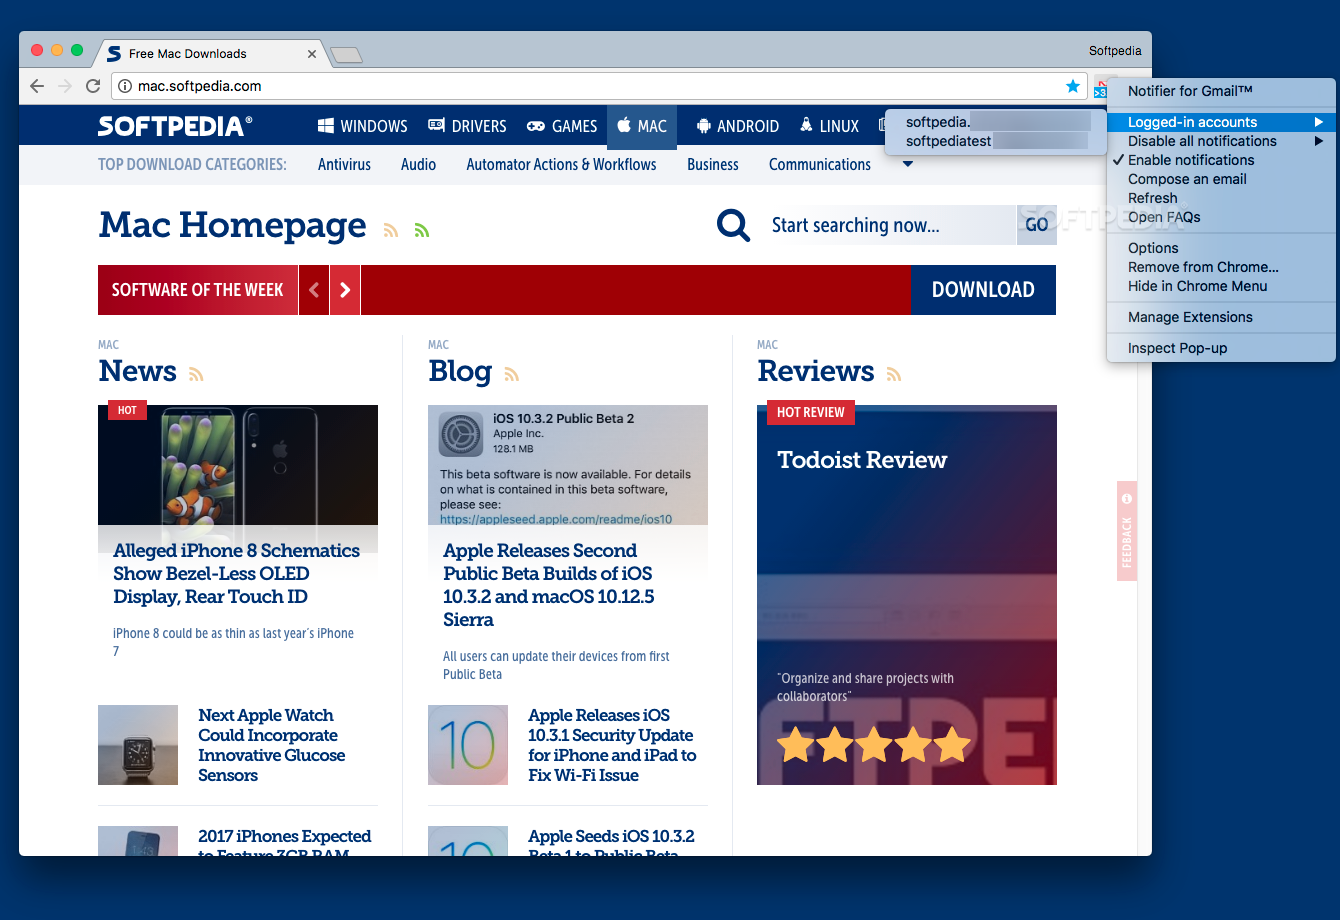Toggle the Enable notifications checked item
This screenshot has height=920, width=1340.
click(x=1221, y=160)
